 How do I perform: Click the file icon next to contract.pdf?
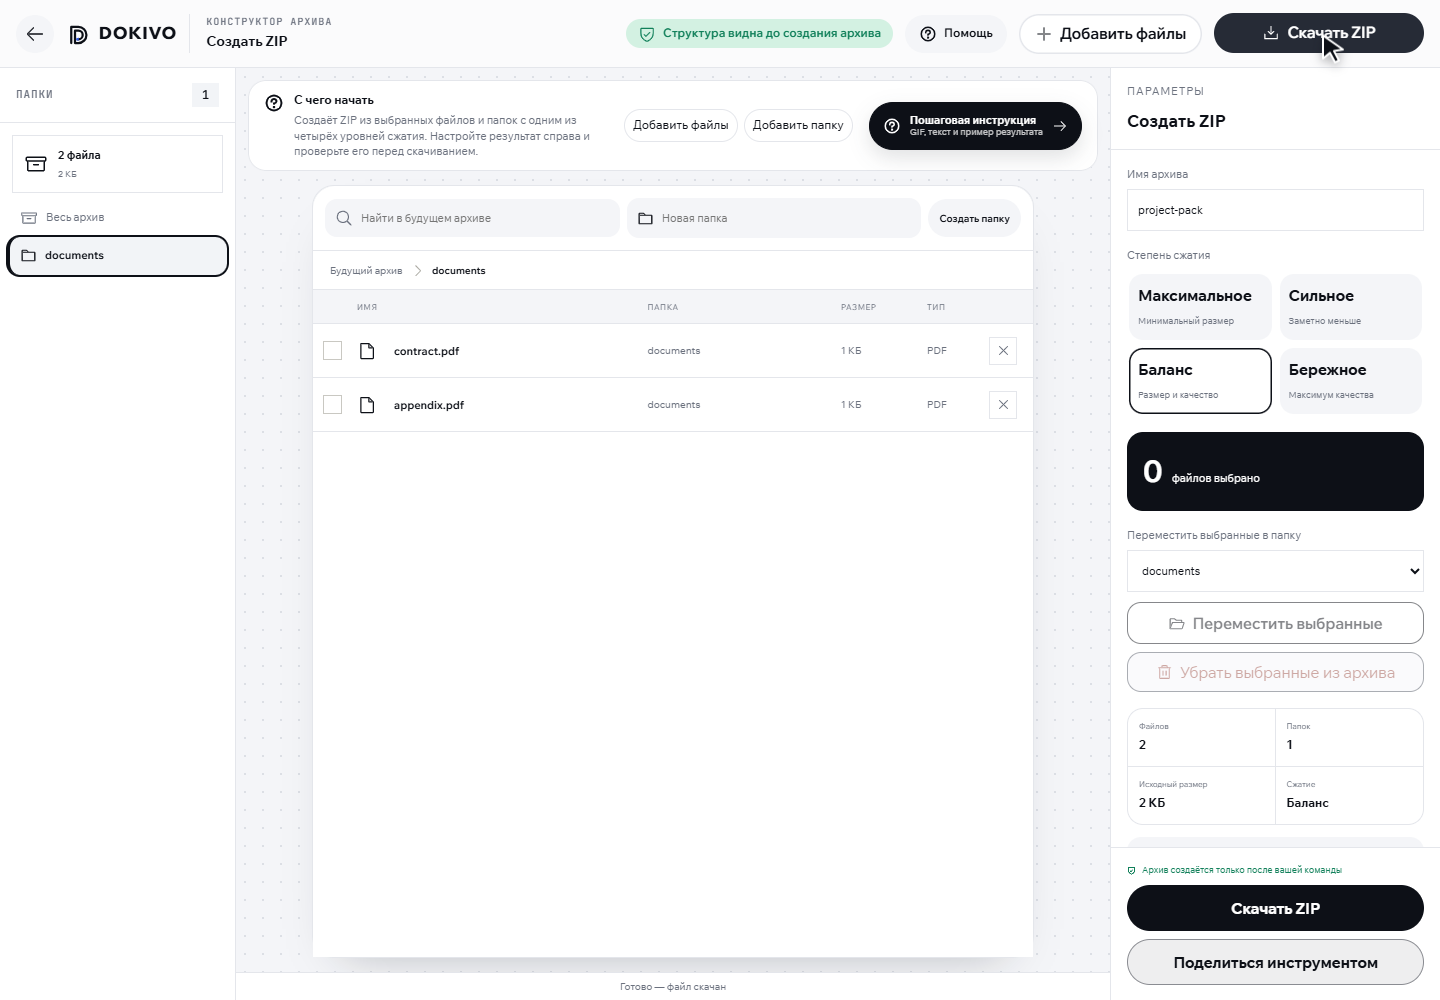pos(367,351)
